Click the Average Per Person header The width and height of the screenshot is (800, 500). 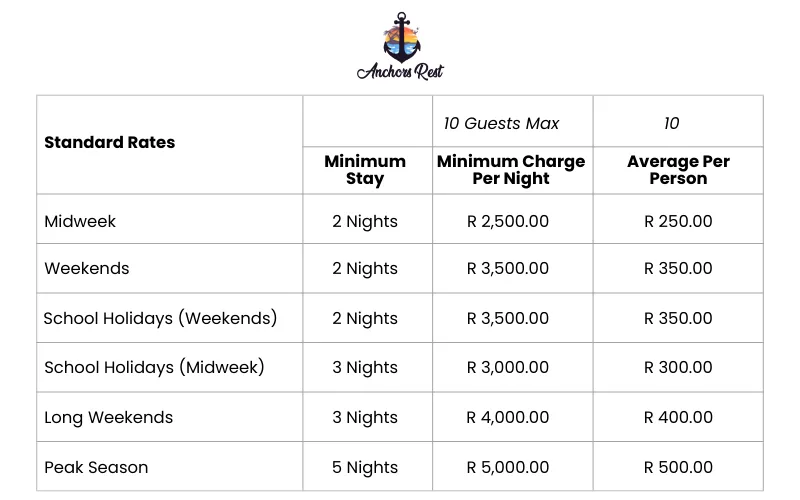click(678, 170)
